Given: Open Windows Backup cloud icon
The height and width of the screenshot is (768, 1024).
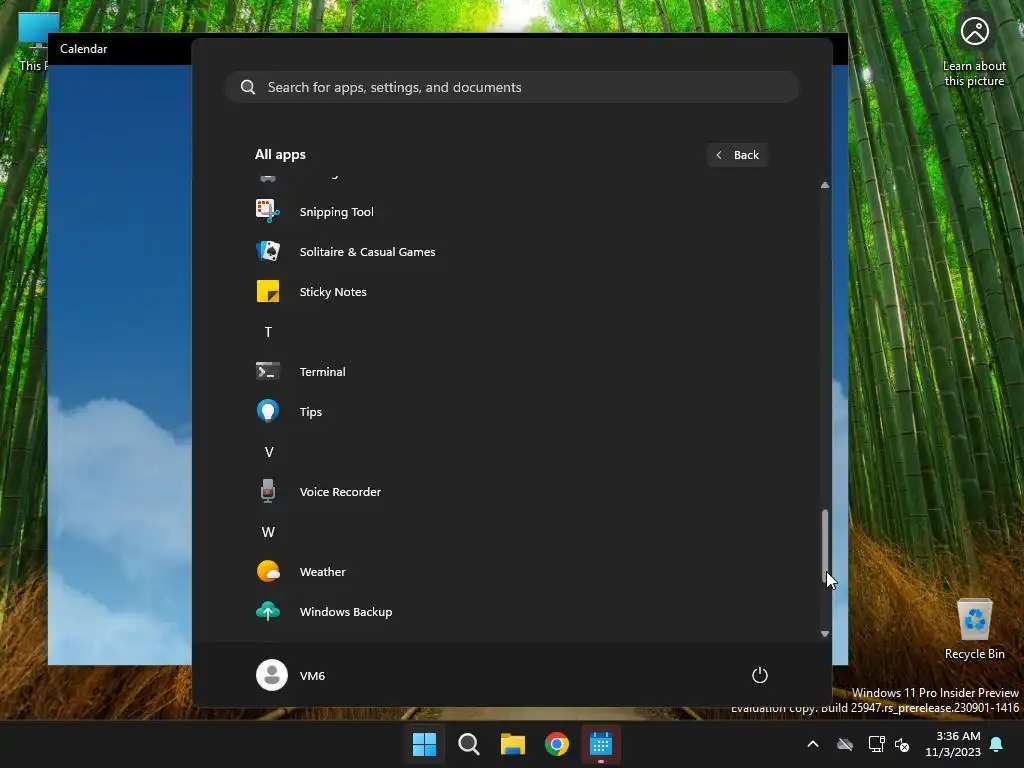Looking at the screenshot, I should [x=268, y=611].
